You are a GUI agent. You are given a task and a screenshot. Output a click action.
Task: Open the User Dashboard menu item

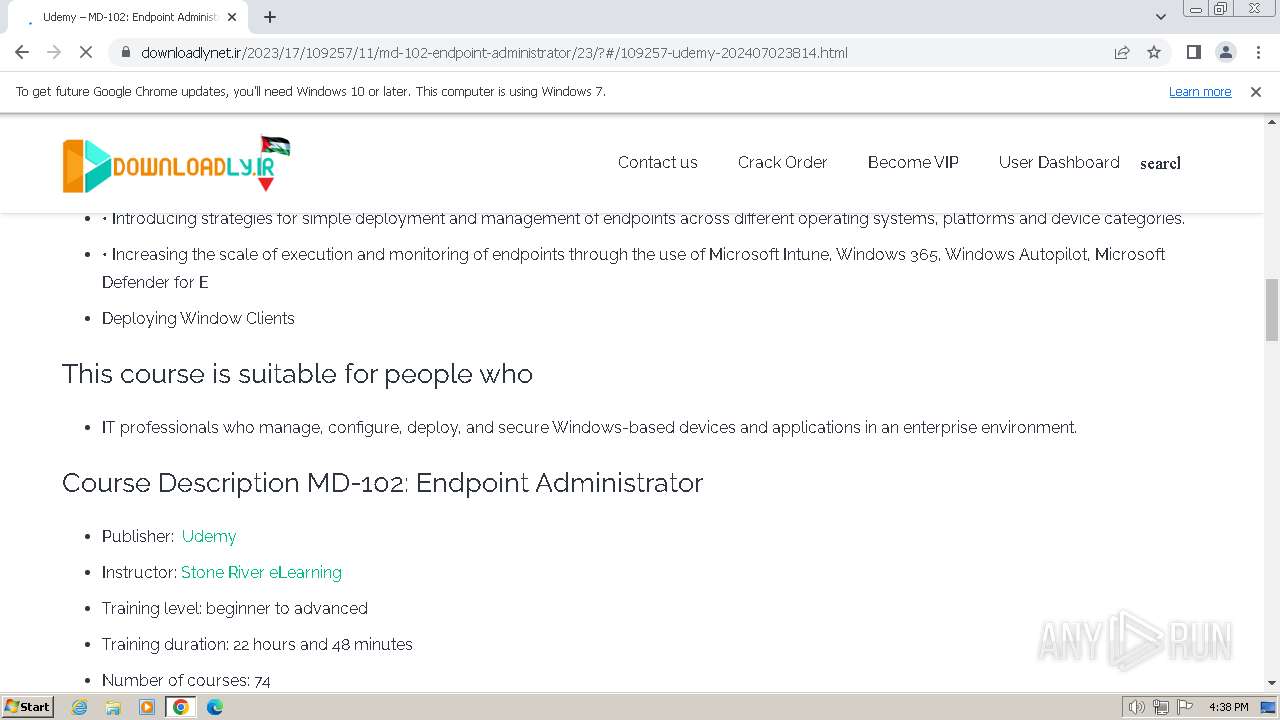(1059, 162)
